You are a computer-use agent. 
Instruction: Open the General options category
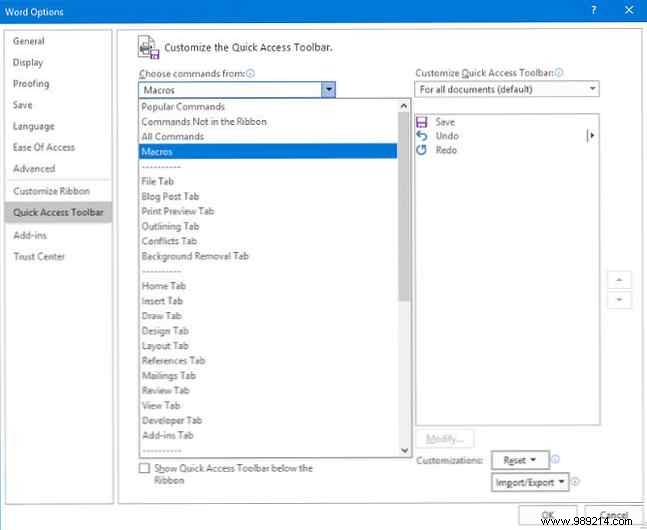(x=59, y=41)
